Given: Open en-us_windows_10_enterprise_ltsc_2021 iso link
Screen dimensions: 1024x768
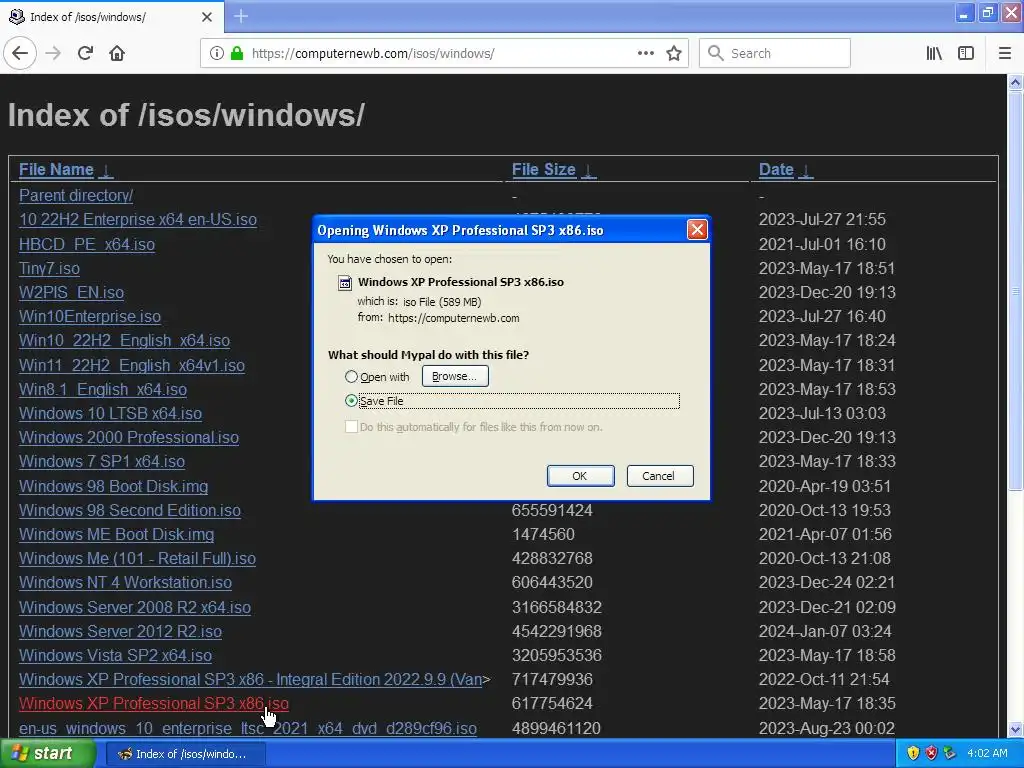Looking at the screenshot, I should click(x=248, y=728).
